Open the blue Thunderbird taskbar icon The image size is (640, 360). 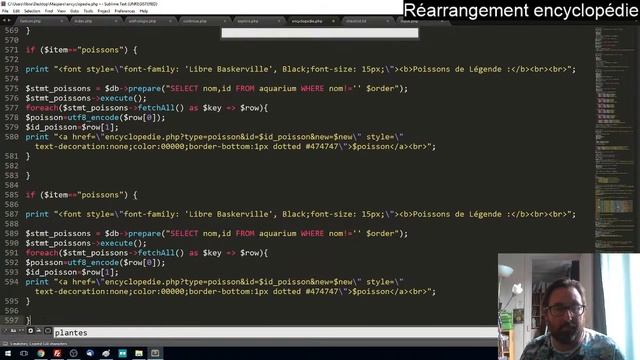click(90, 353)
